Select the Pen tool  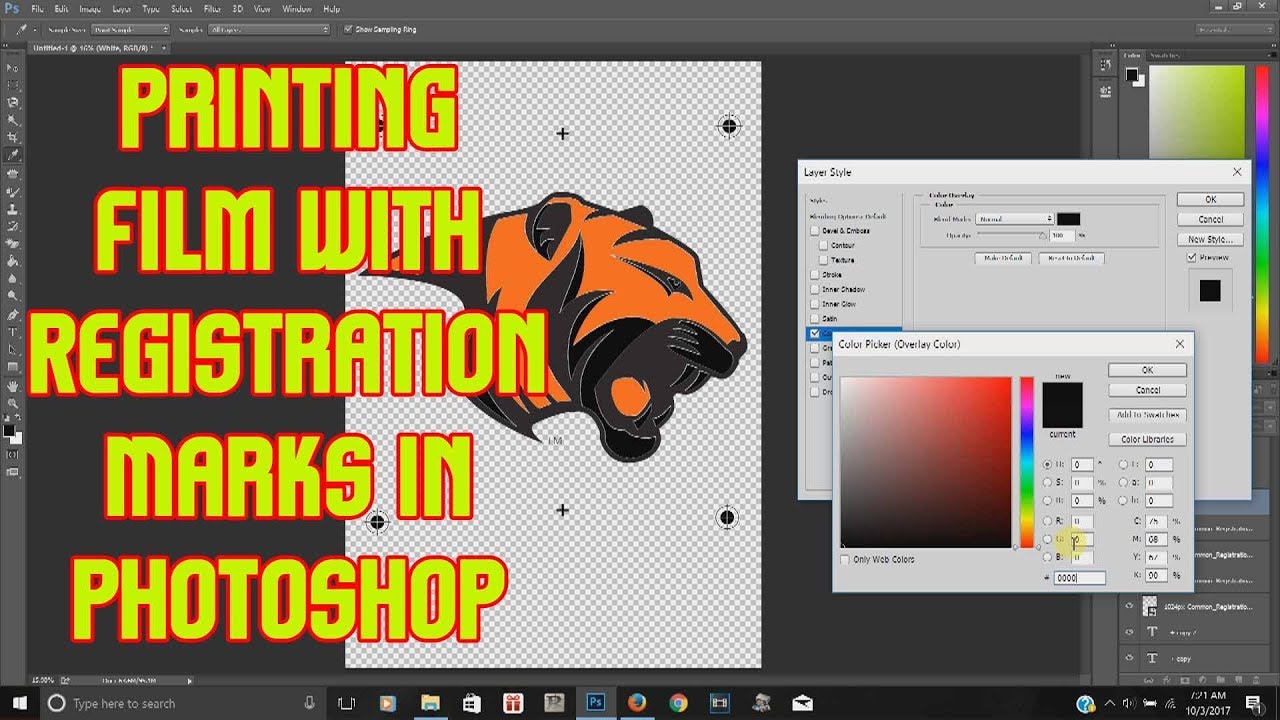(13, 314)
